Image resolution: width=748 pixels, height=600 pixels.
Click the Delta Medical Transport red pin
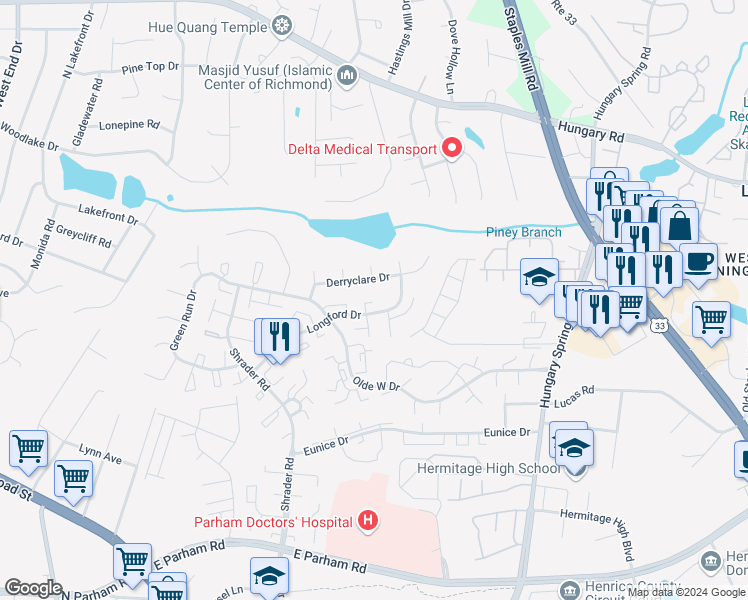click(451, 148)
